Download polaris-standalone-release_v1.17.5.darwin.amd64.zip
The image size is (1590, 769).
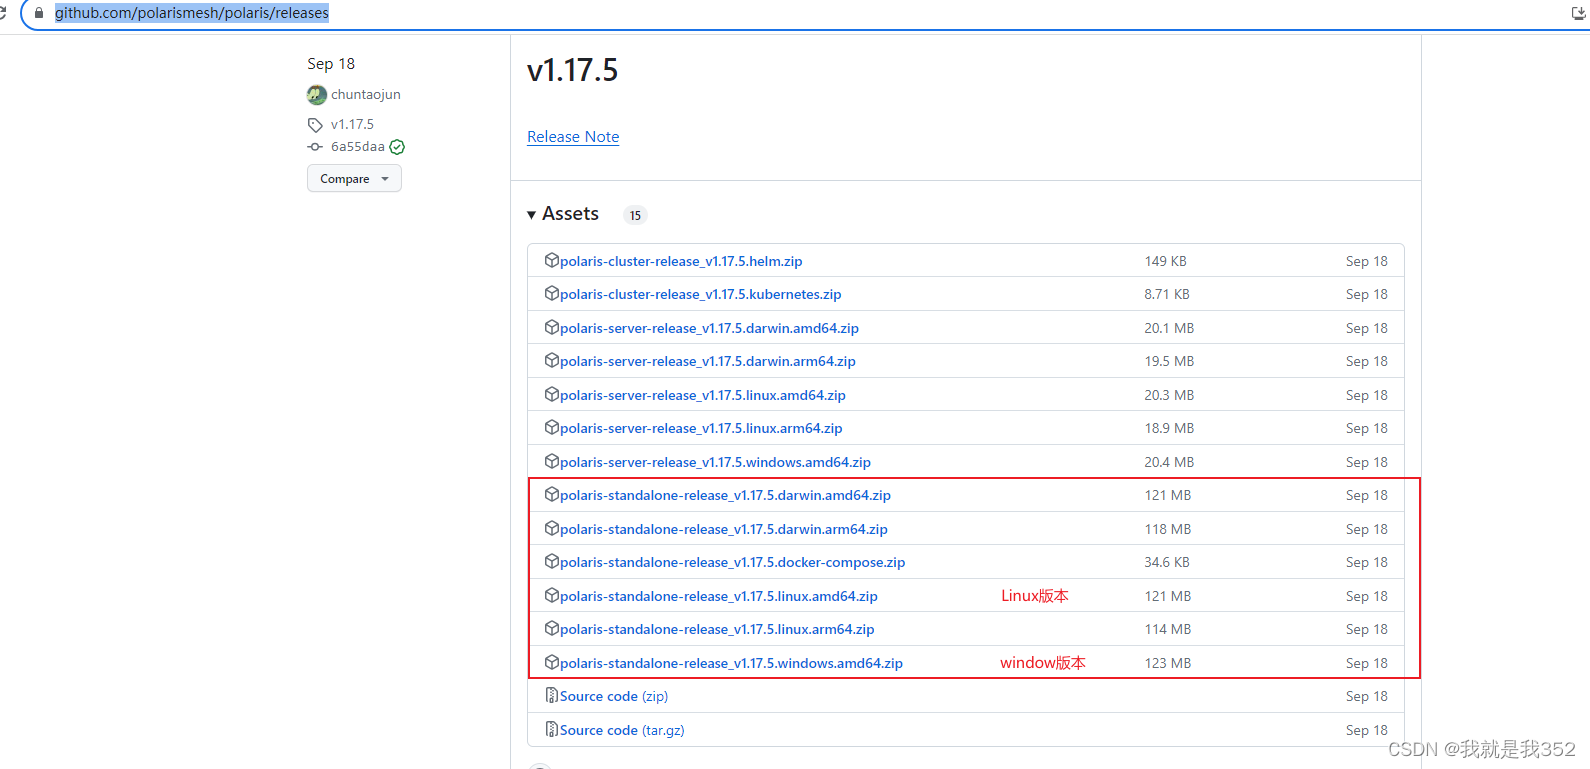(x=725, y=495)
